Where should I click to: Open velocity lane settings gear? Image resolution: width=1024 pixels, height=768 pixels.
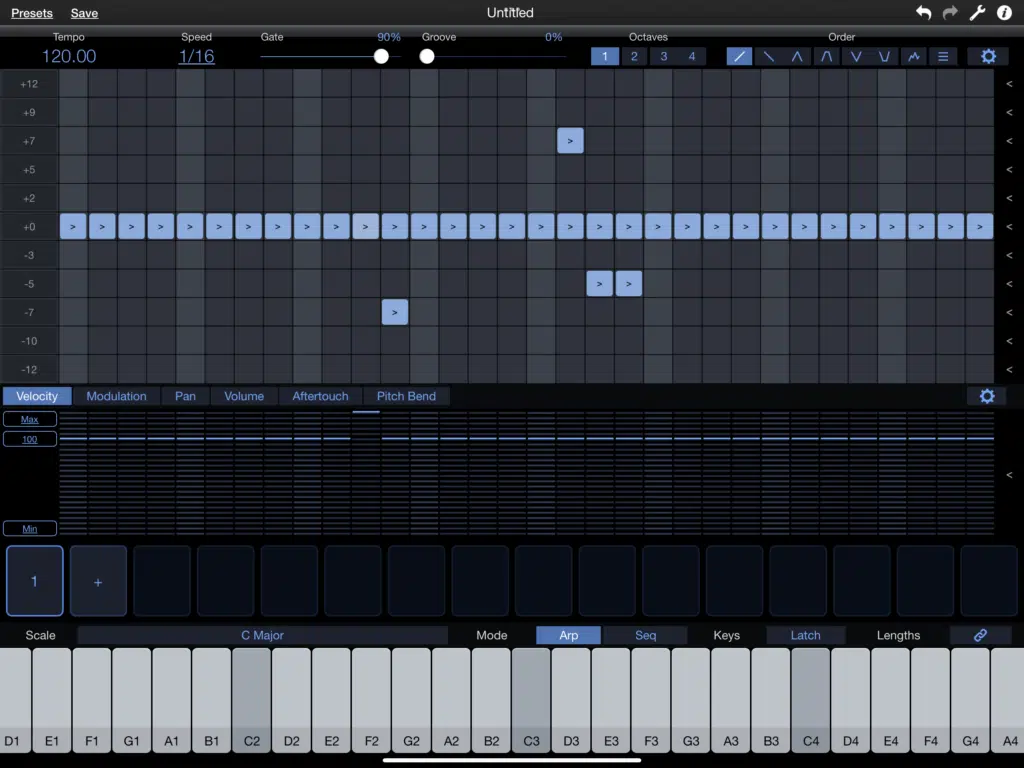(x=987, y=396)
